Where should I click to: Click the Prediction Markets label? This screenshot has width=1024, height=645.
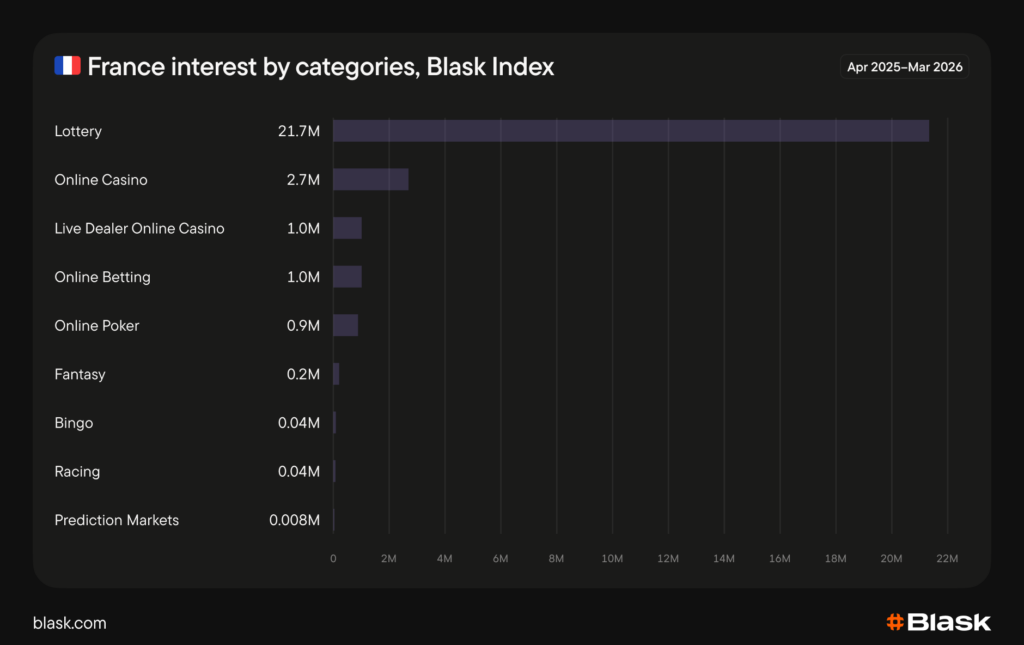click(117, 520)
